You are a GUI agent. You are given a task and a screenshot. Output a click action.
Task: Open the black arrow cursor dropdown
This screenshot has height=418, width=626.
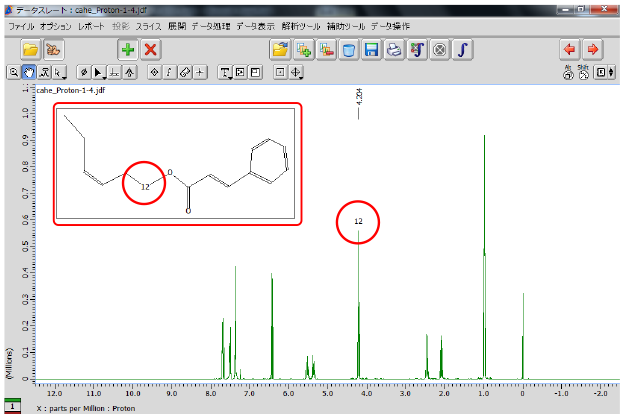click(99, 72)
